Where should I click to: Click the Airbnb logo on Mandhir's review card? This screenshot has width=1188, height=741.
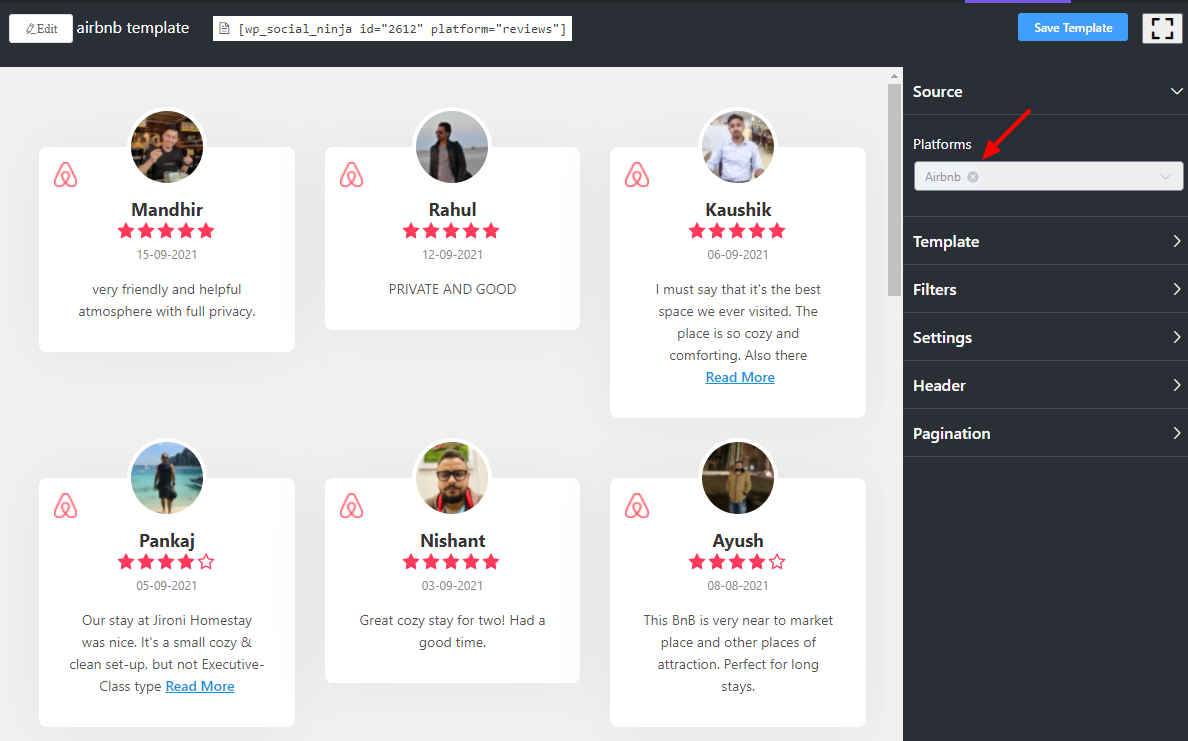(x=66, y=174)
